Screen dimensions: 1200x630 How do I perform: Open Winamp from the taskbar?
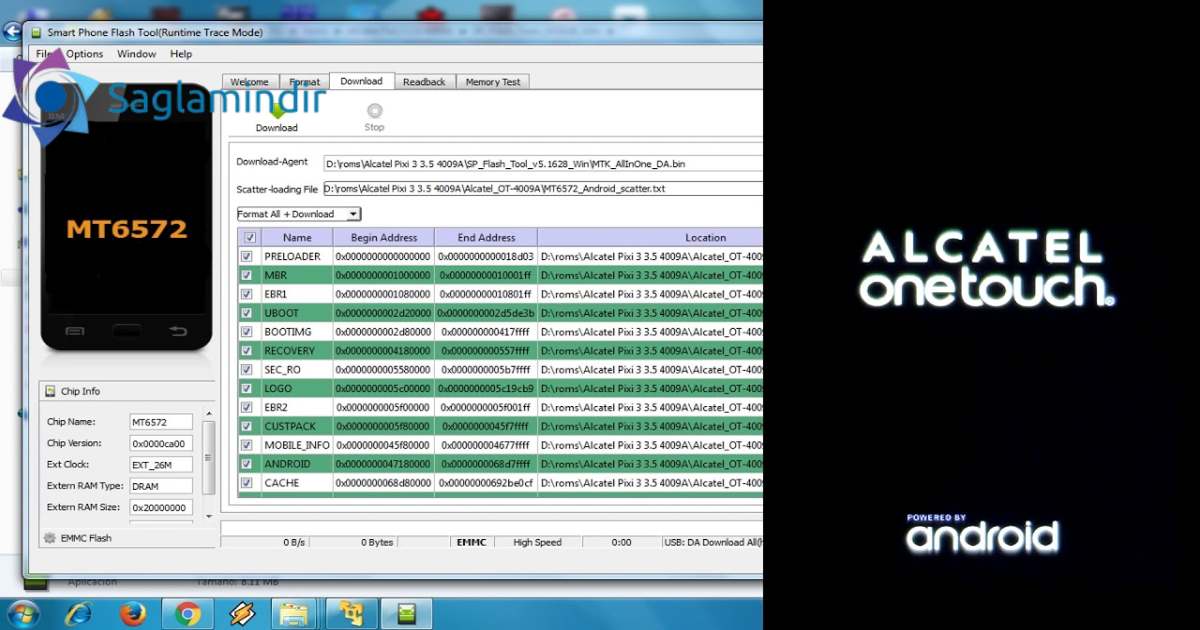(x=242, y=613)
